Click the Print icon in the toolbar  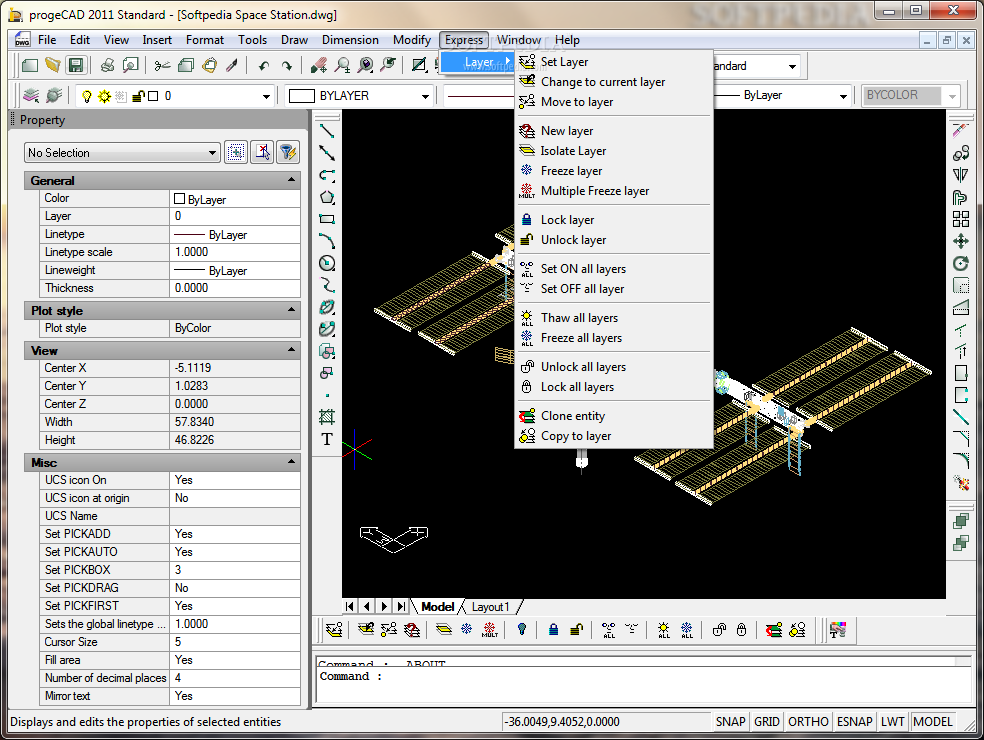[x=107, y=65]
